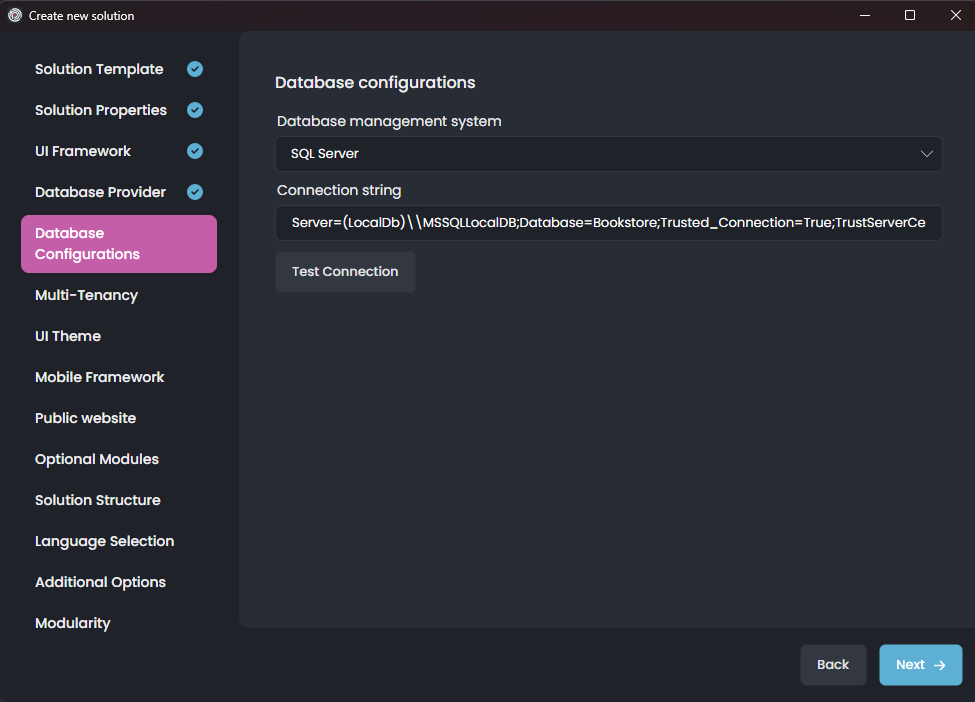Click the arrow icon inside the Next button
Screen dimensions: 975x702
(x=938, y=664)
